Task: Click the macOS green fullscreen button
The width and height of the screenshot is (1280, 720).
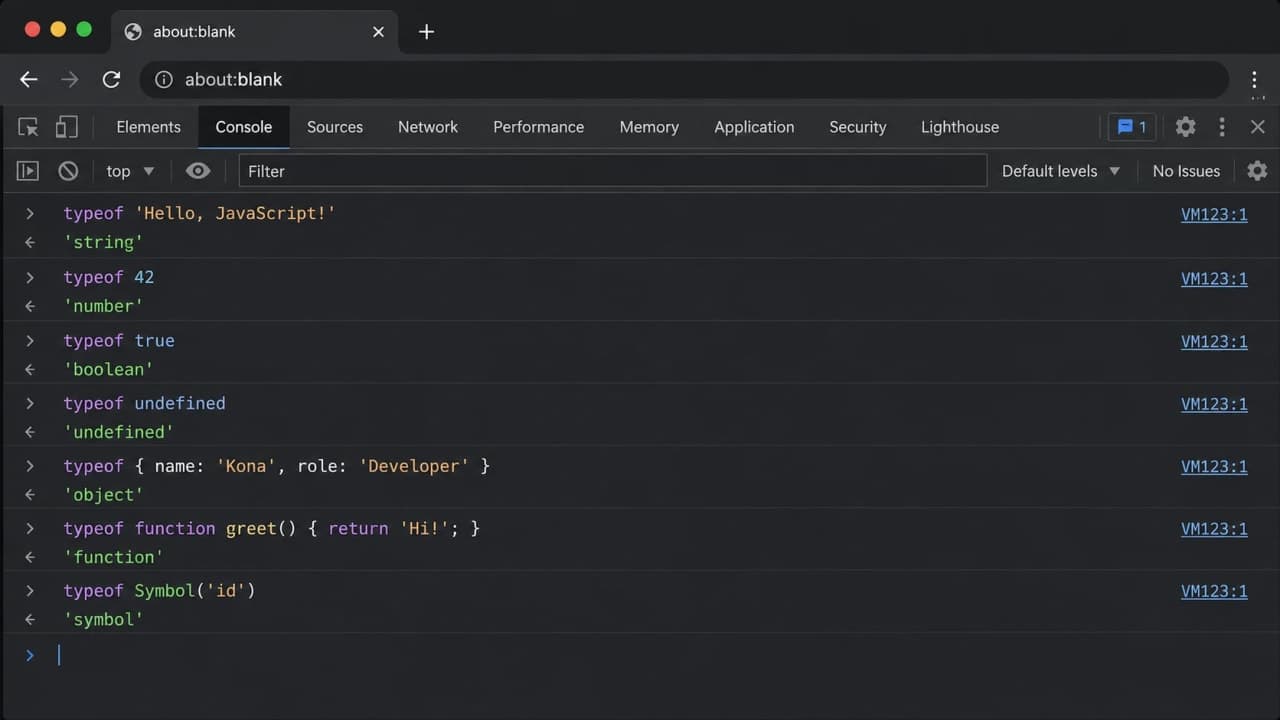Action: coord(84,30)
